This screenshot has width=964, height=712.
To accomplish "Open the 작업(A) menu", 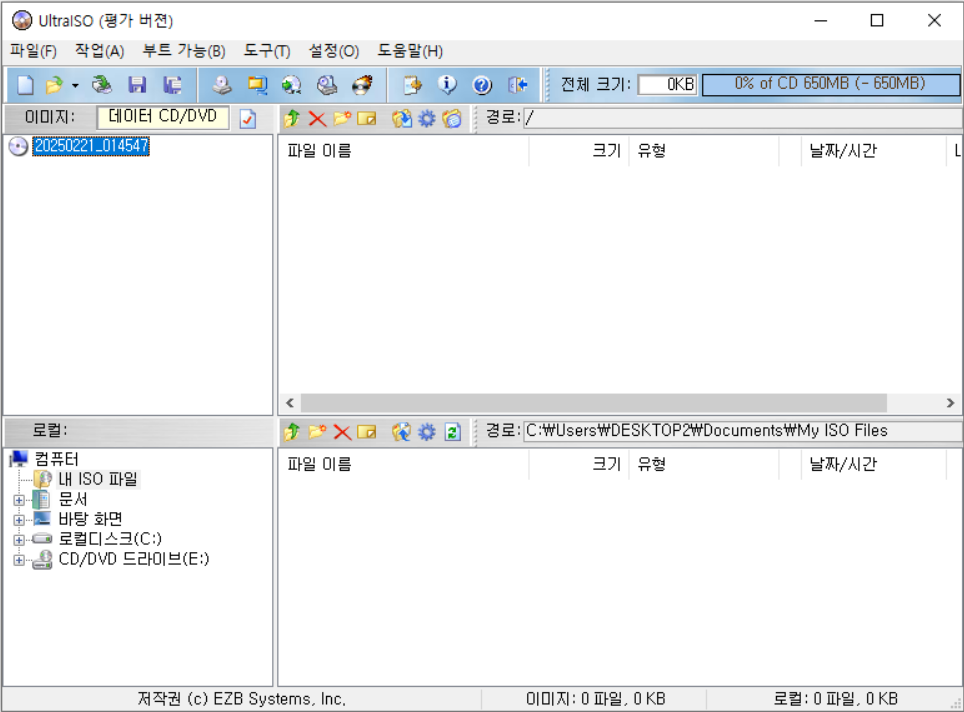I will coord(100,51).
